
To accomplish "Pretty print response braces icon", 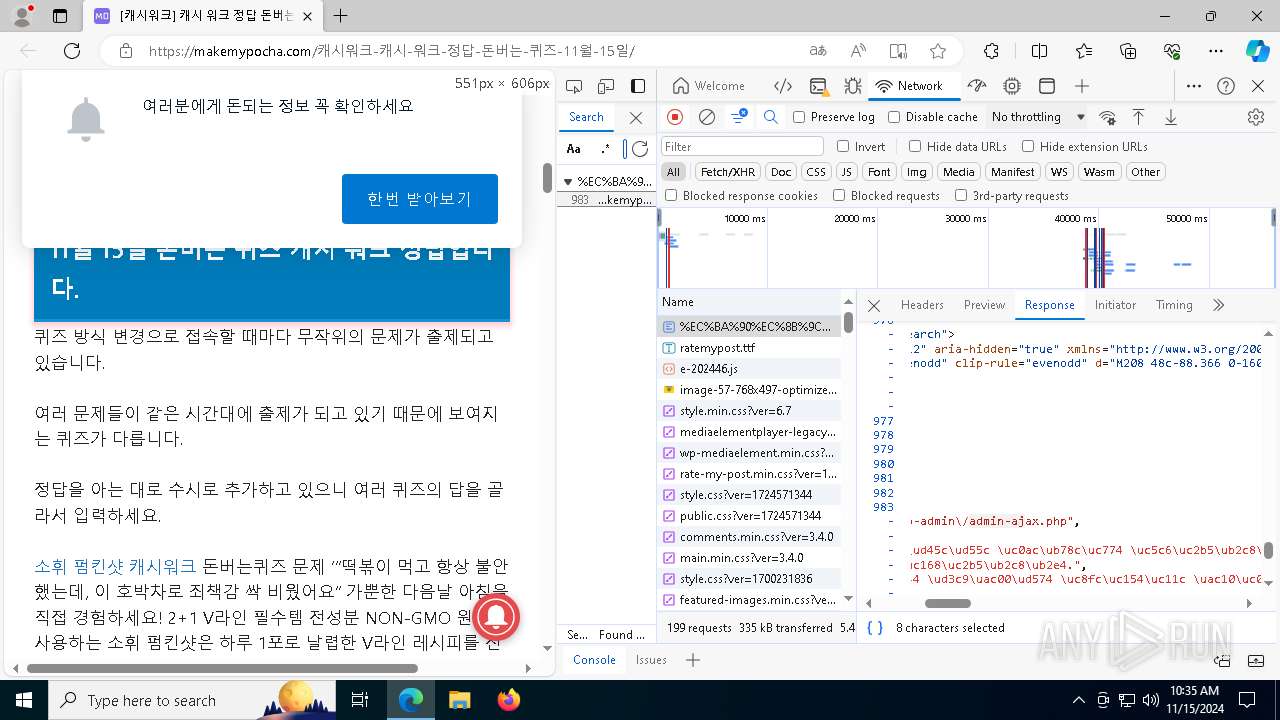I will tap(875, 628).
